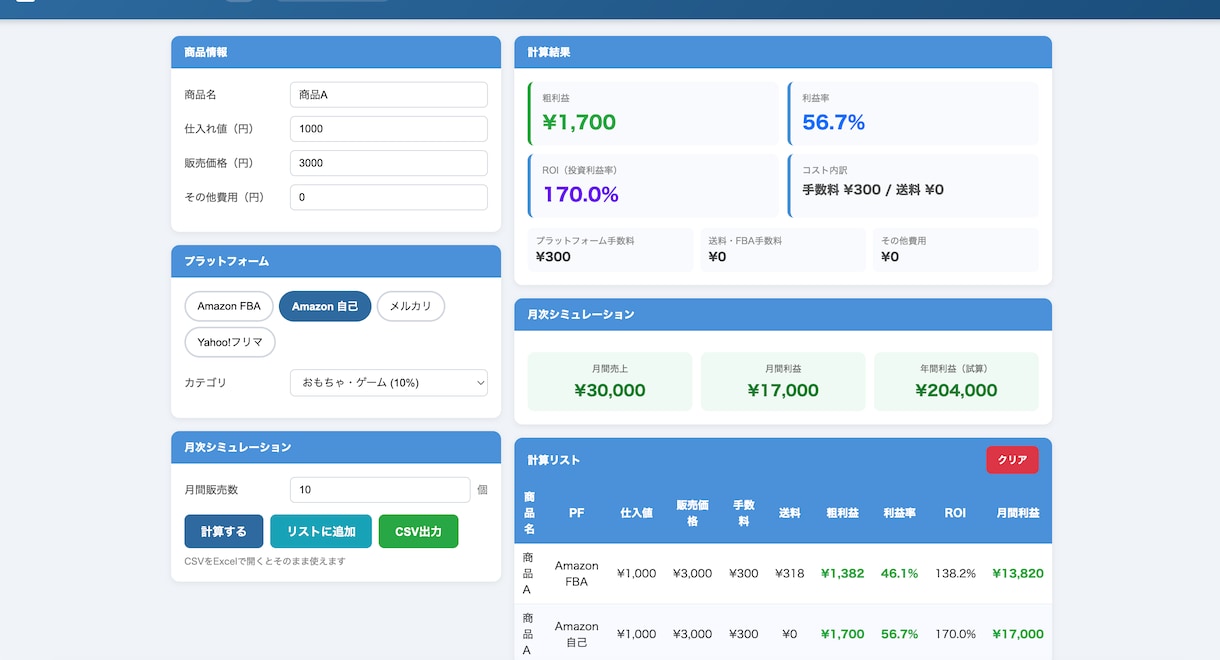Click the その他費用 ¥0 result box
Viewport: 1220px width, 660px height.
956,250
